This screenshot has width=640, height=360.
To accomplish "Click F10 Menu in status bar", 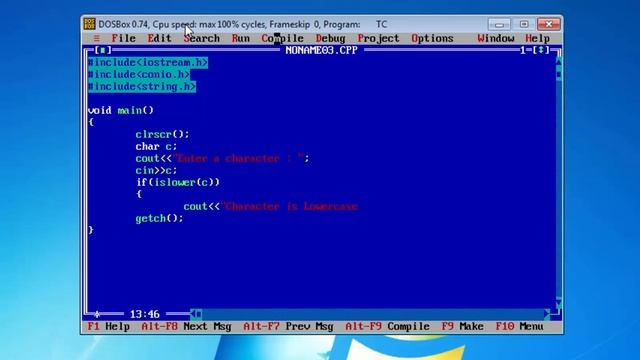I will 519,327.
